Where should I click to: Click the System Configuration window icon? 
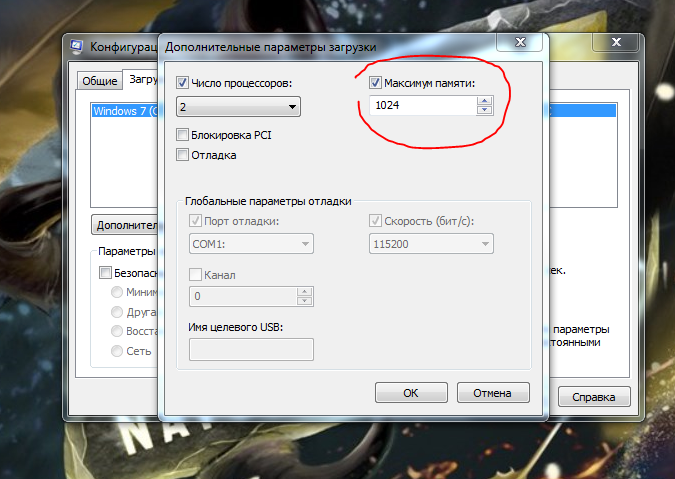point(77,46)
